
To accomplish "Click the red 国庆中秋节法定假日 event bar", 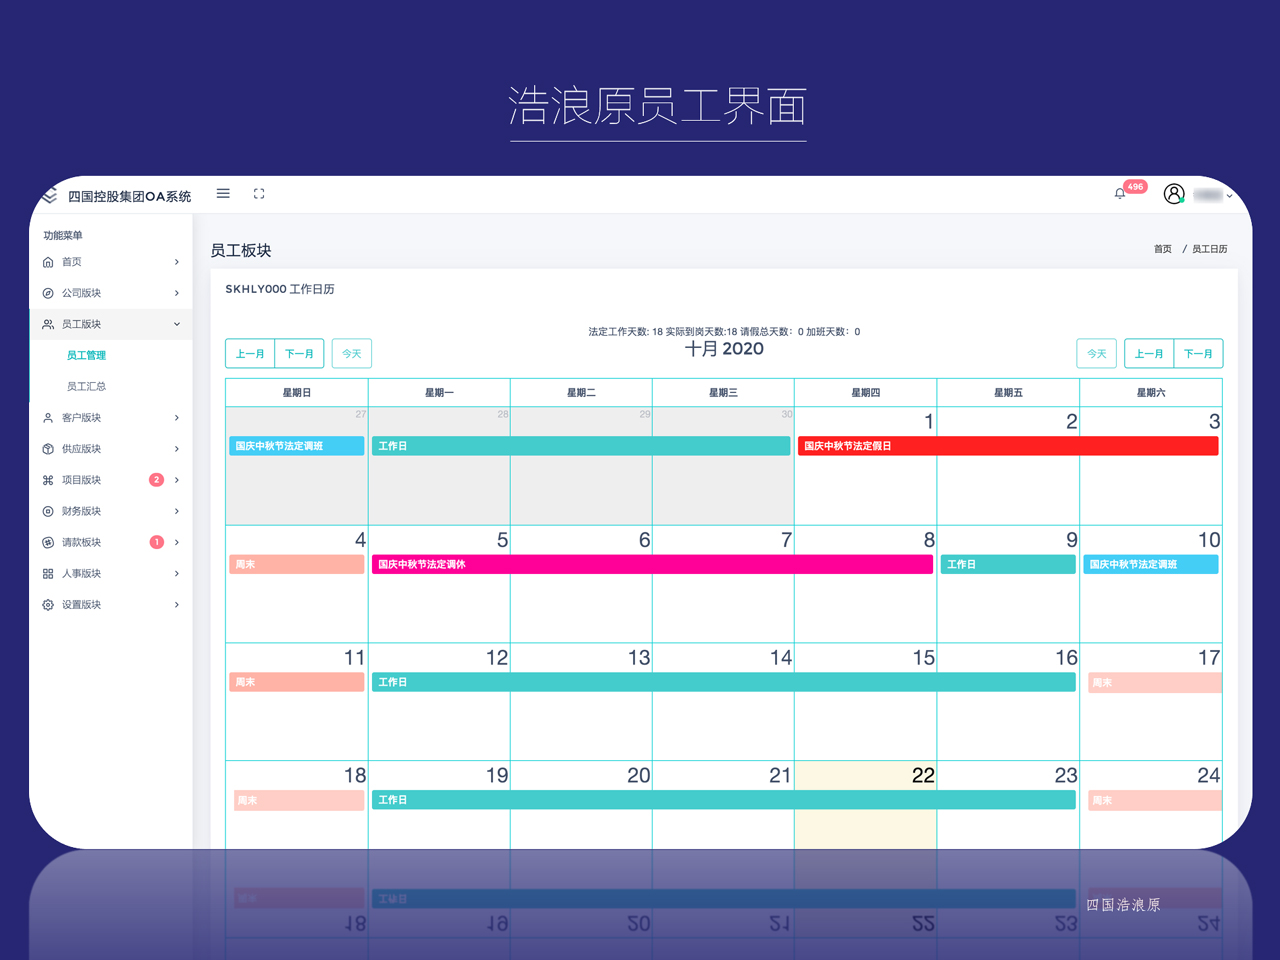I will pyautogui.click(x=1008, y=446).
